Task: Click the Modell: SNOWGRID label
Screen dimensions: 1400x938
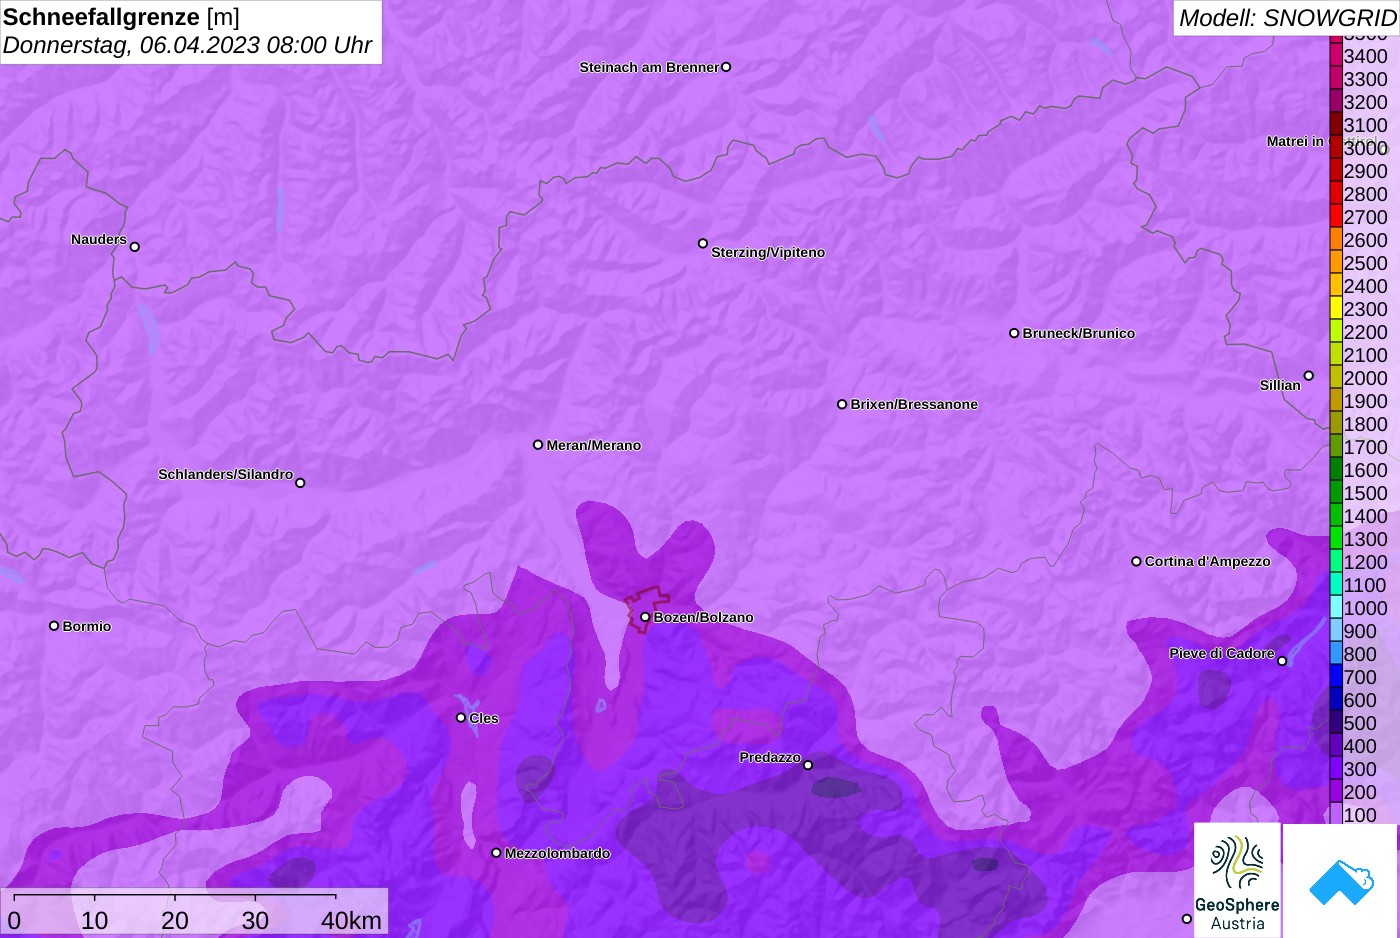Action: 1287,17
